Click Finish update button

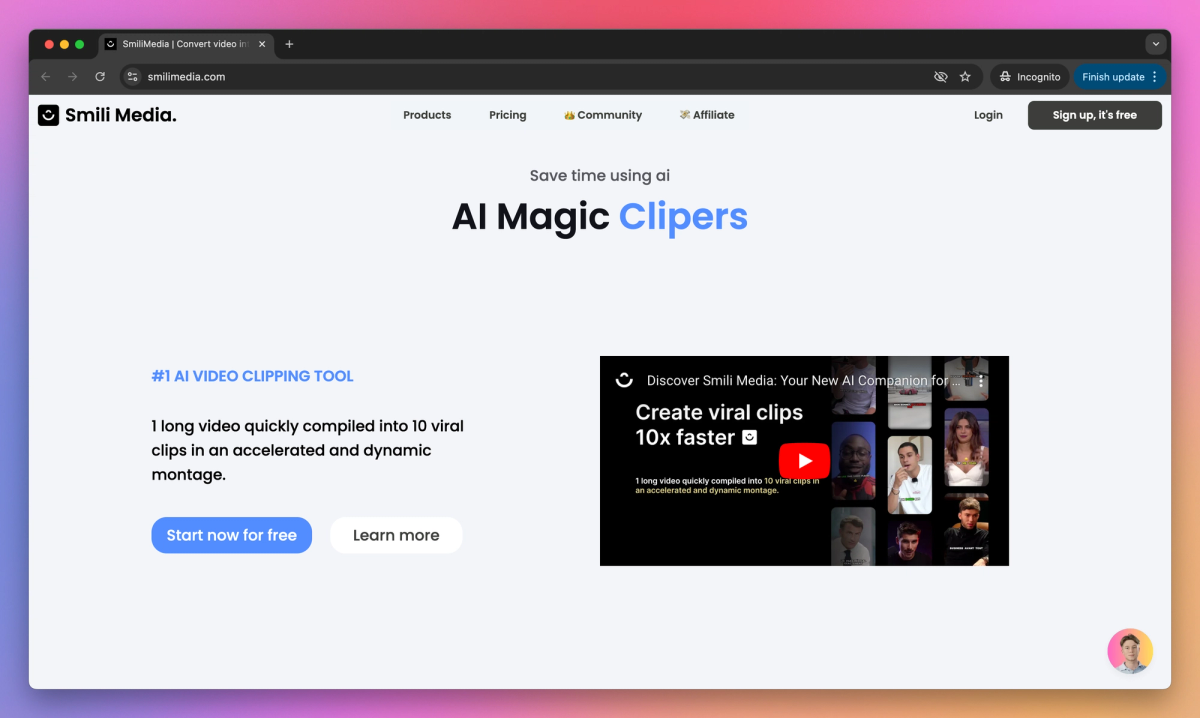tap(1120, 77)
